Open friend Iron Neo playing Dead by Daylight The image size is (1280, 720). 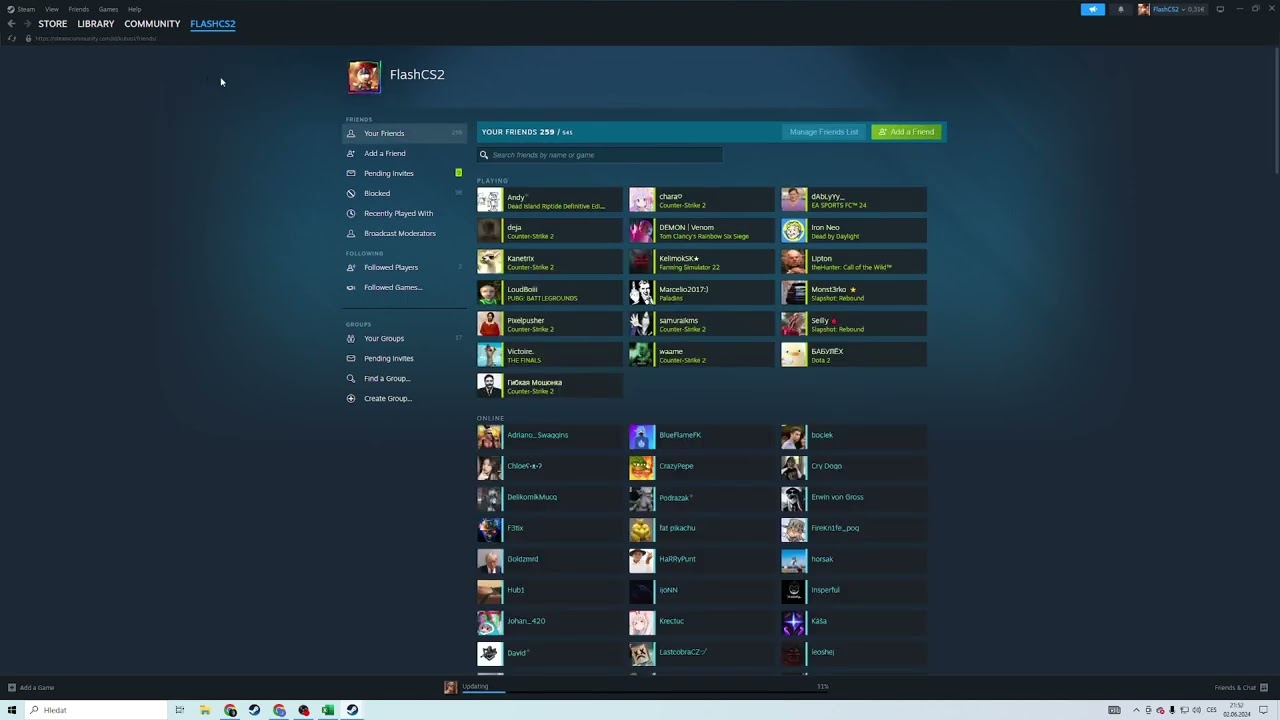(853, 232)
